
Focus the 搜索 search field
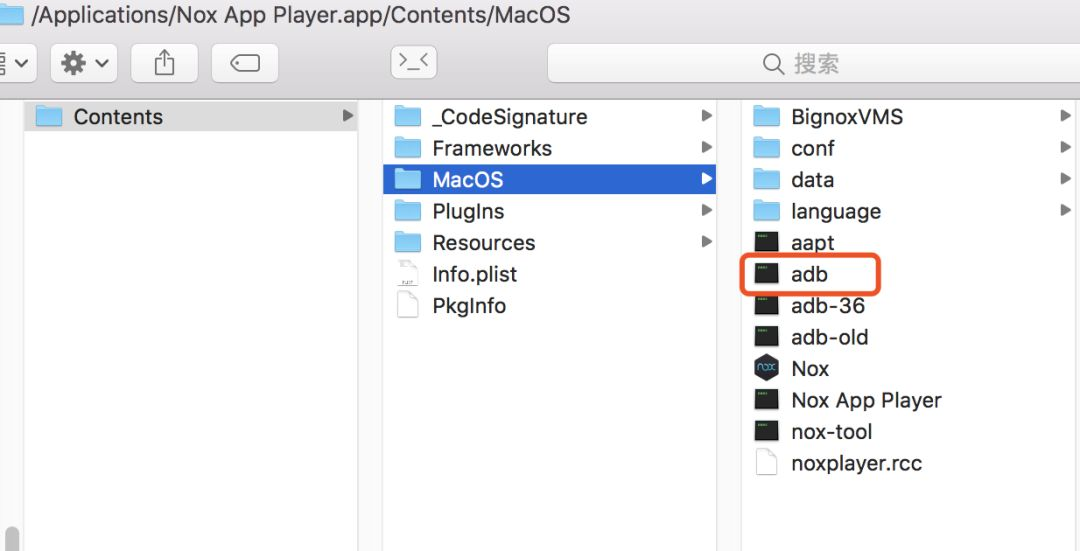click(813, 63)
